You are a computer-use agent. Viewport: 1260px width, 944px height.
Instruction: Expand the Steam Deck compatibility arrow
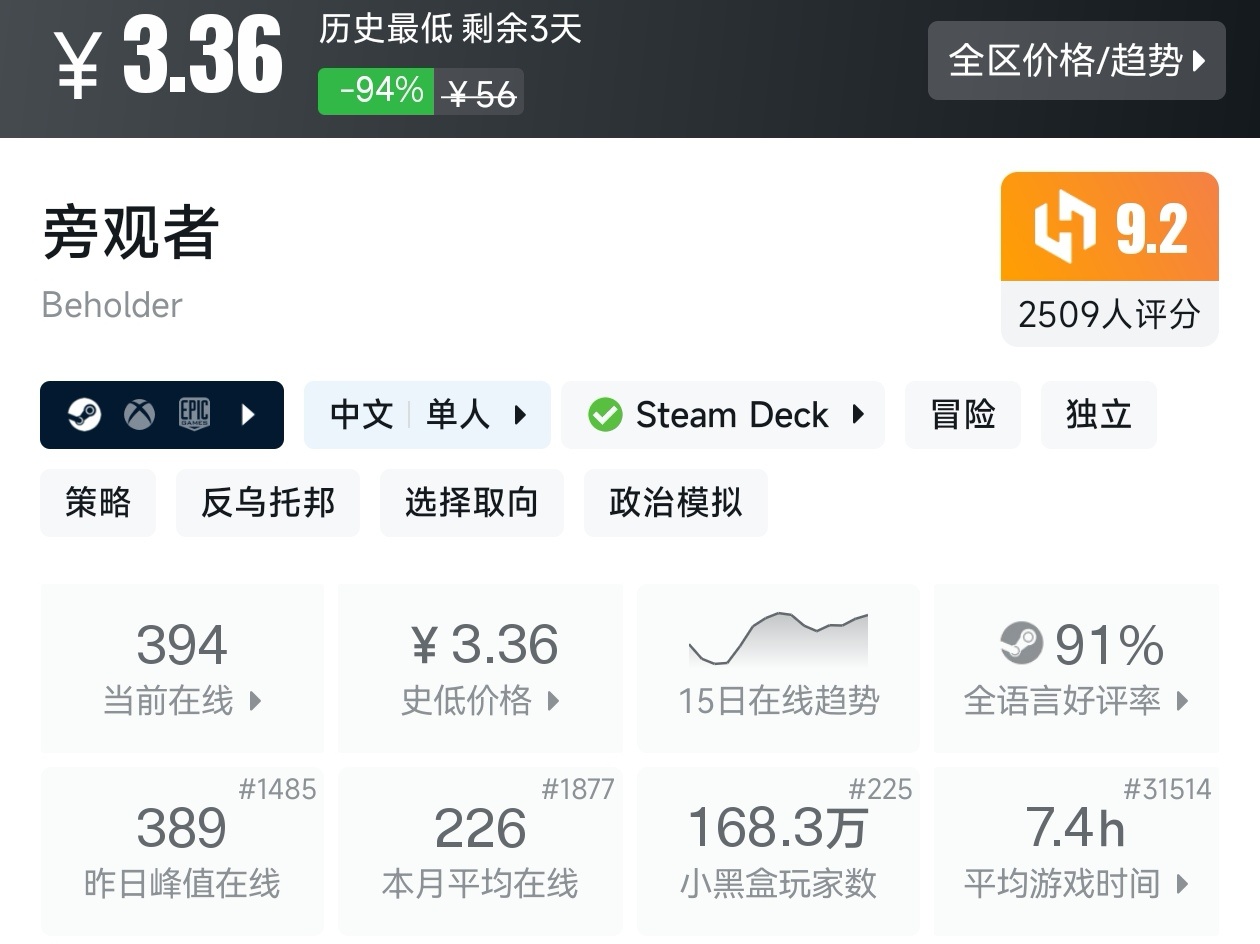(858, 414)
